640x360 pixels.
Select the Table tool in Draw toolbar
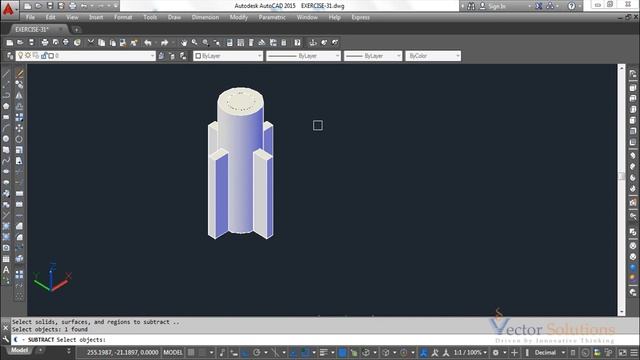click(x=6, y=259)
